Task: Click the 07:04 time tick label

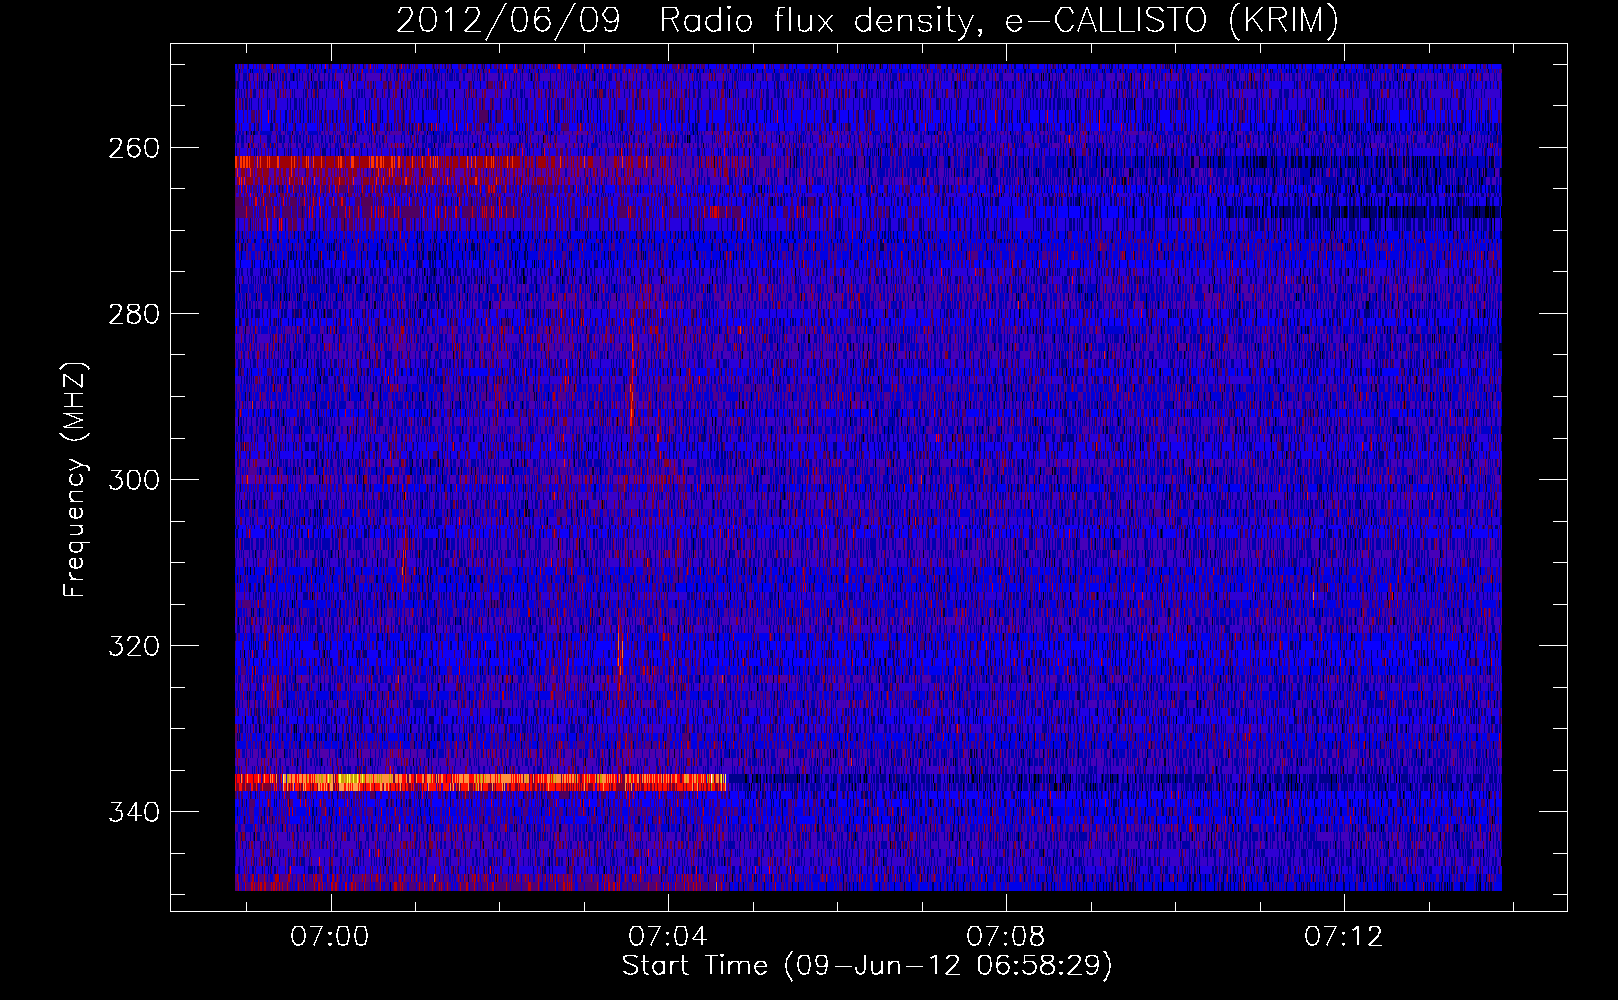Action: pos(668,937)
